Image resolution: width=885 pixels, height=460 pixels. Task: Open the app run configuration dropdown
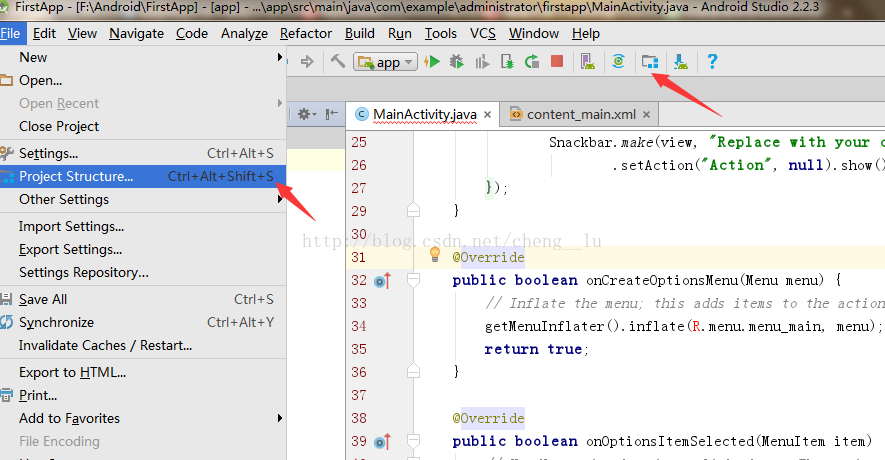point(385,62)
